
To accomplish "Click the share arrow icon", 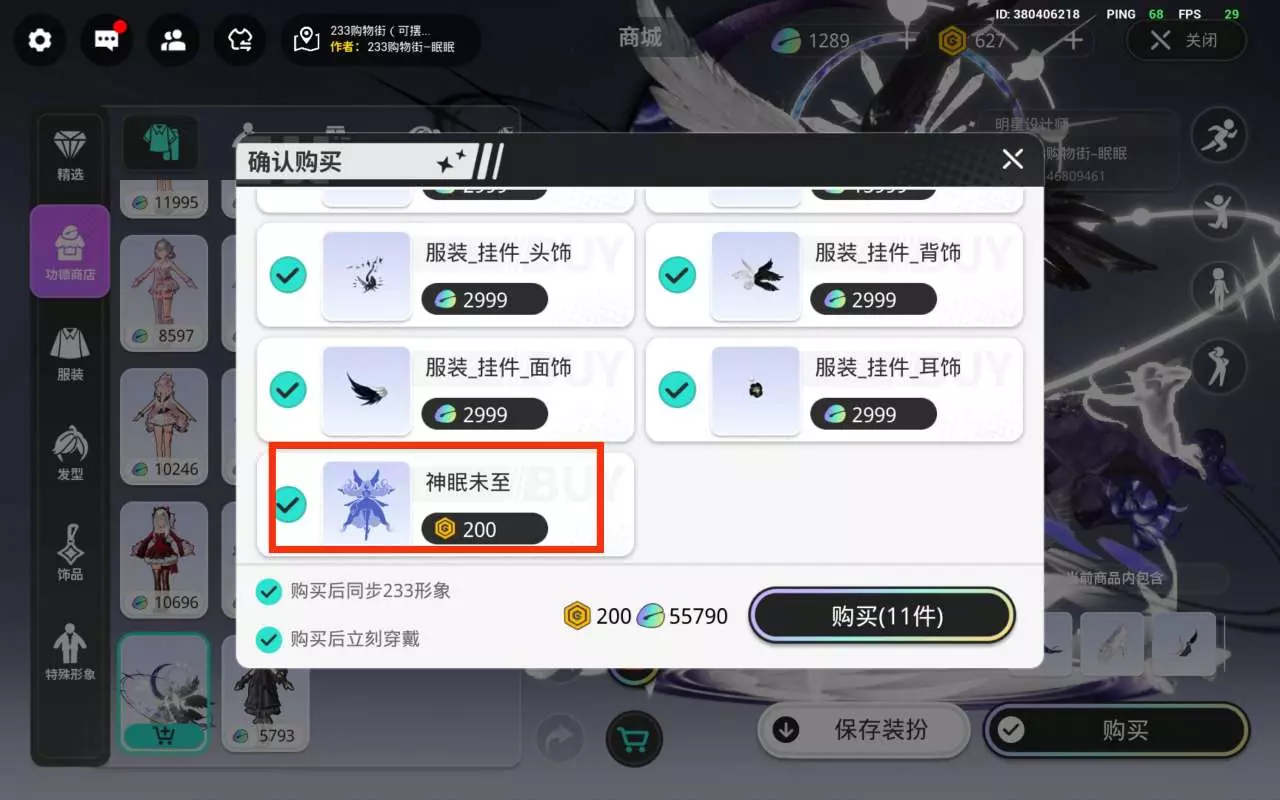I will point(561,740).
